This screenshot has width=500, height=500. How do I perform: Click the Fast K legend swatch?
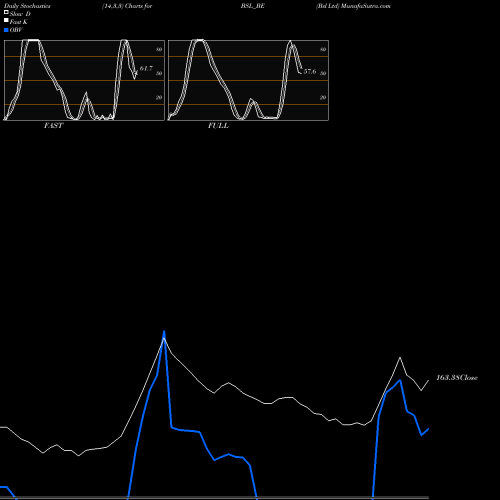tap(6, 20)
